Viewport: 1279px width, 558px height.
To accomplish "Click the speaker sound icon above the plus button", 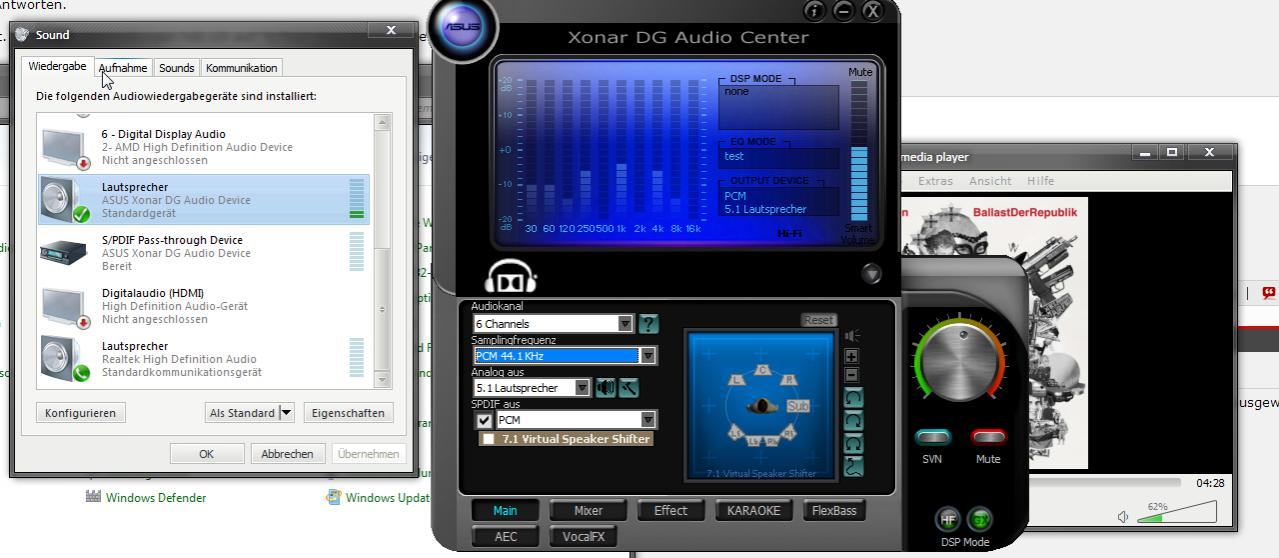I will pos(852,336).
